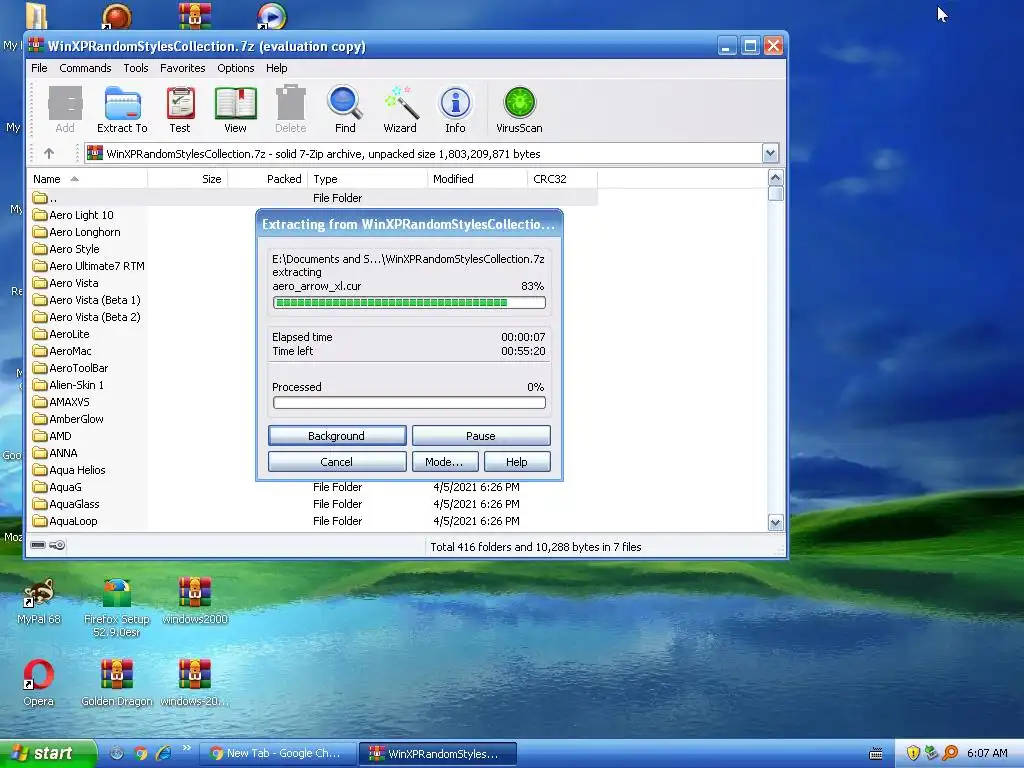1024x768 pixels.
Task: Open MyPal 68 desktop shortcut
Action: point(39,601)
